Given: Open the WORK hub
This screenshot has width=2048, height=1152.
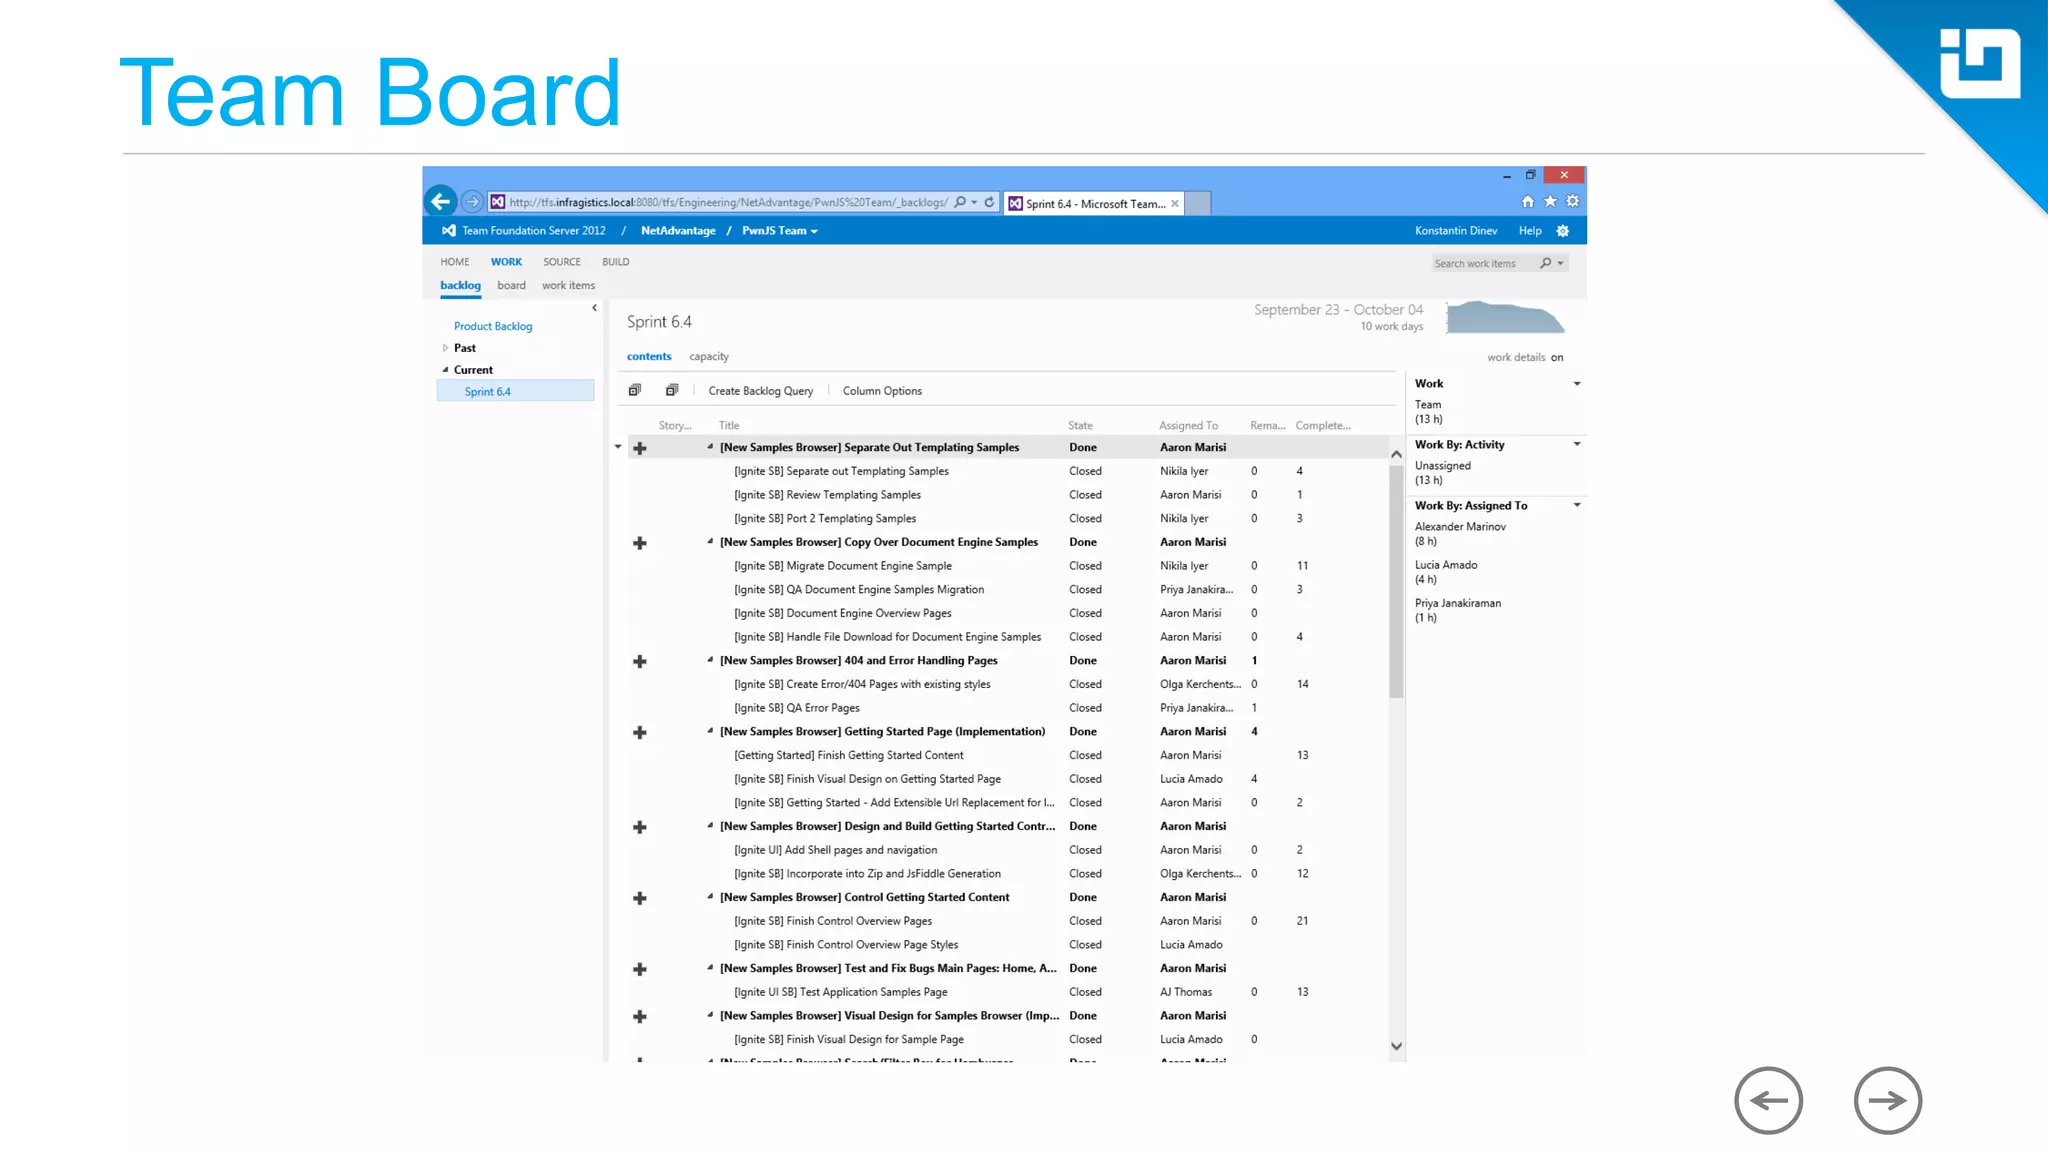Looking at the screenshot, I should coord(506,262).
